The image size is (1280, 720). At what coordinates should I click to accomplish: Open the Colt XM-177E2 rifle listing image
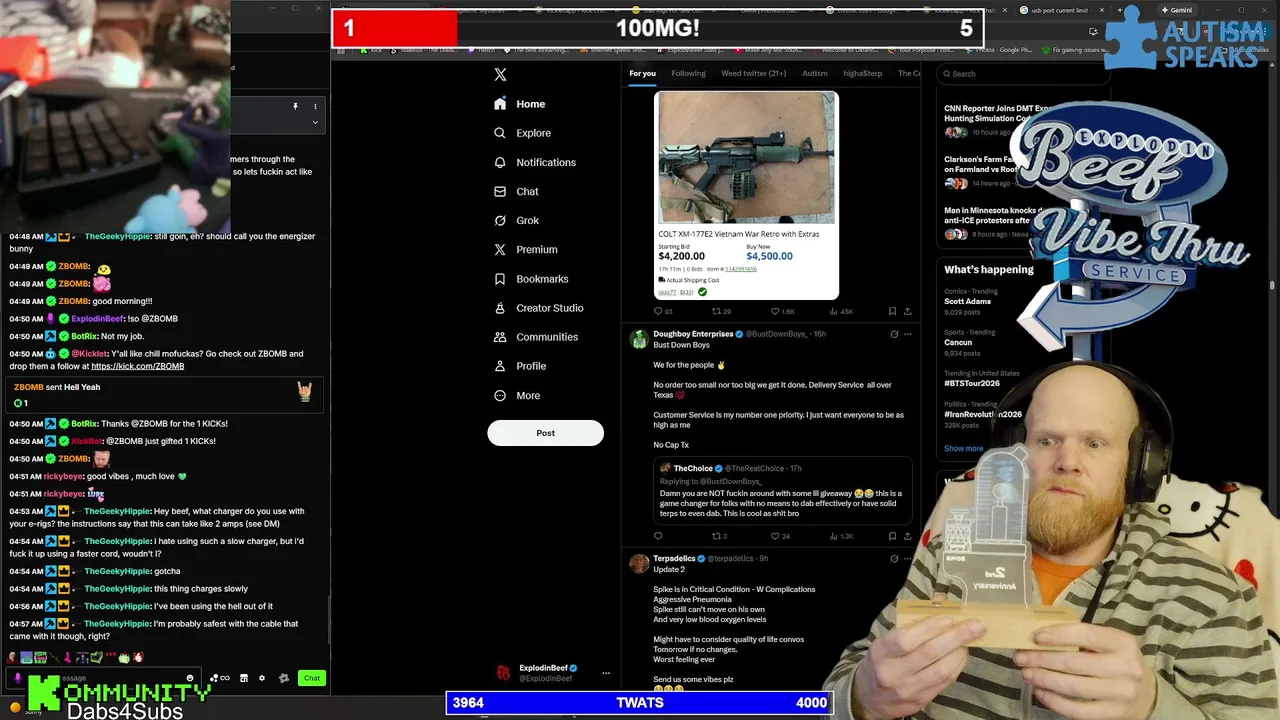(746, 158)
